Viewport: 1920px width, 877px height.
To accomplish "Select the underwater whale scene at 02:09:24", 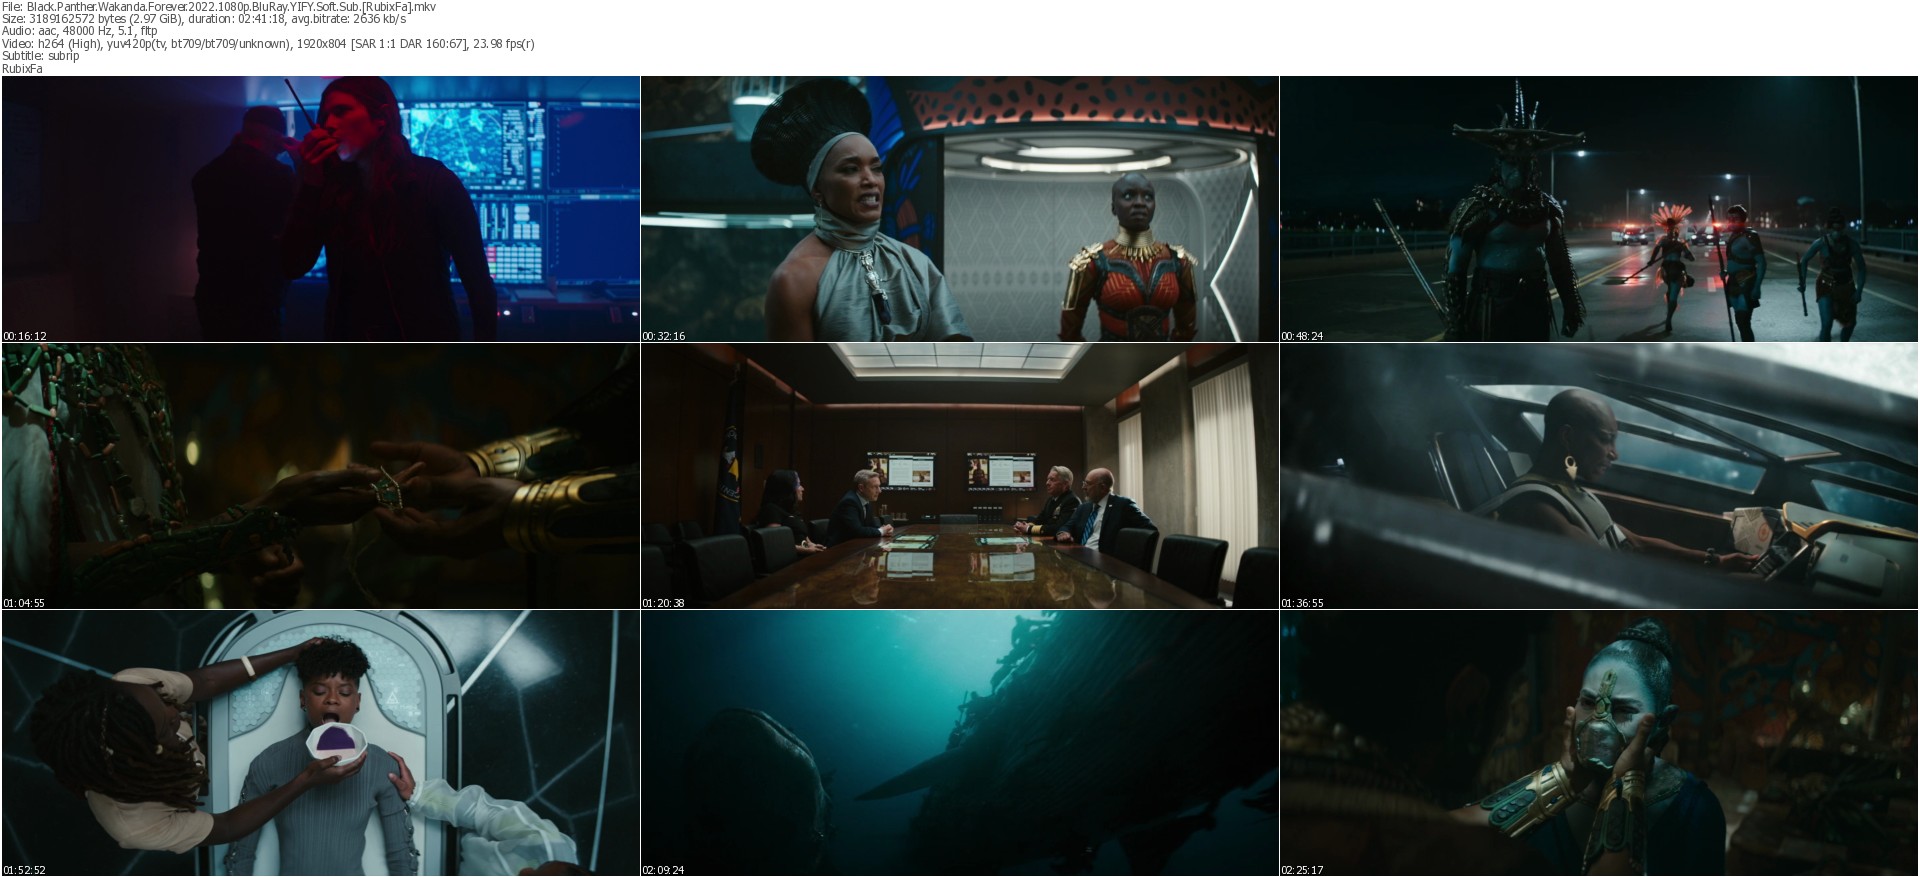I will click(x=960, y=743).
